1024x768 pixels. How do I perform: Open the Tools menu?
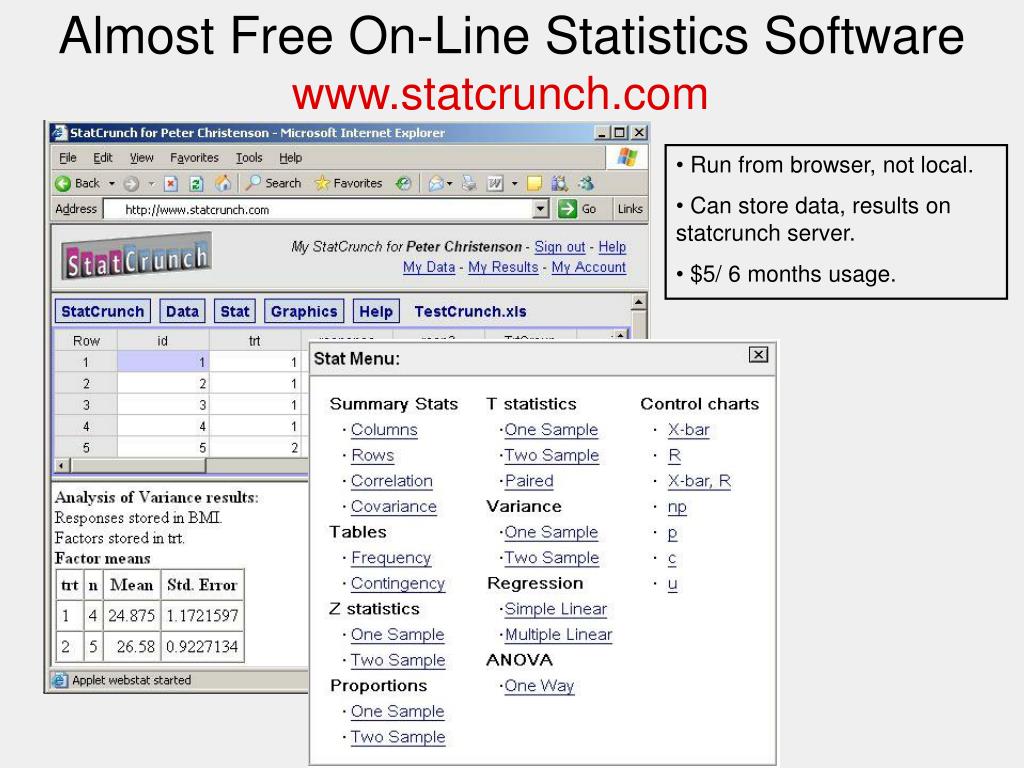[249, 157]
